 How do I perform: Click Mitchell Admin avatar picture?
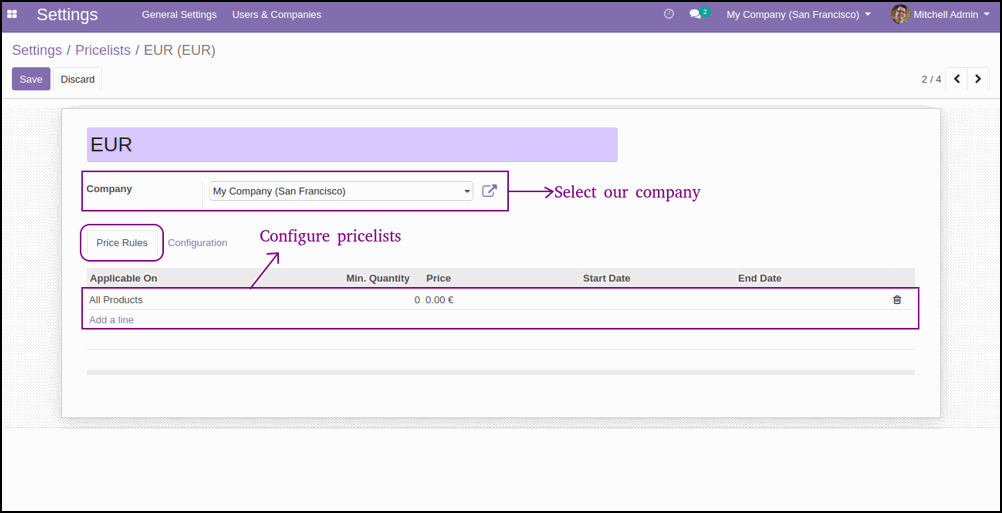(x=900, y=14)
